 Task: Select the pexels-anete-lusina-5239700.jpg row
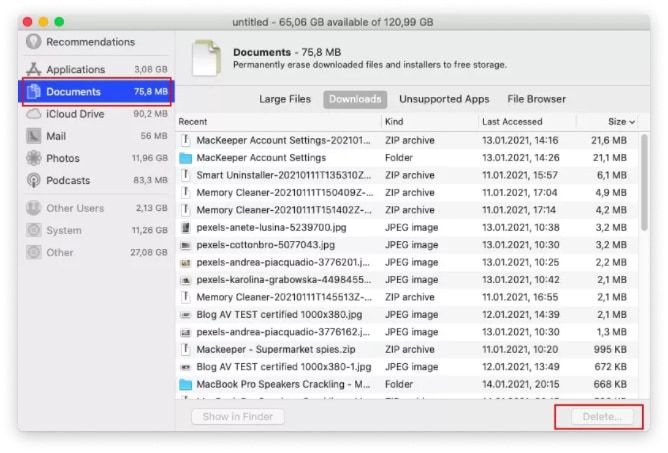(x=407, y=228)
